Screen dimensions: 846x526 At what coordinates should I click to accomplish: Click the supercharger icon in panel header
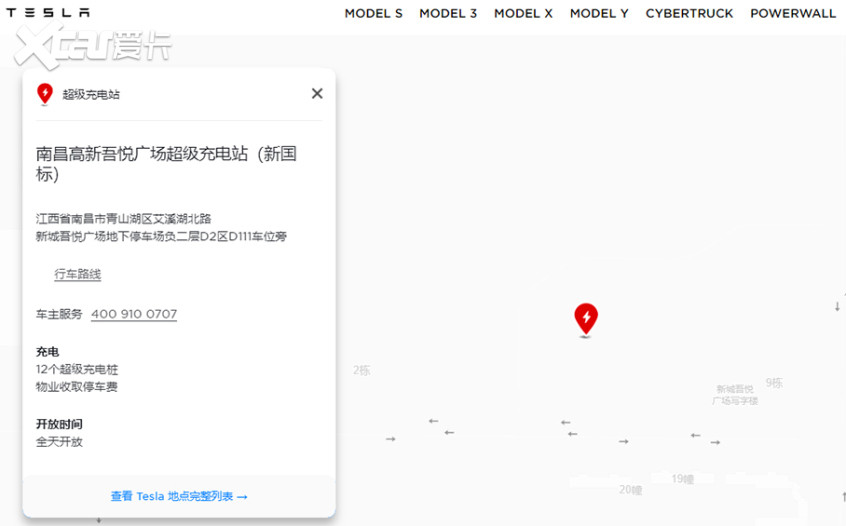(x=45, y=94)
